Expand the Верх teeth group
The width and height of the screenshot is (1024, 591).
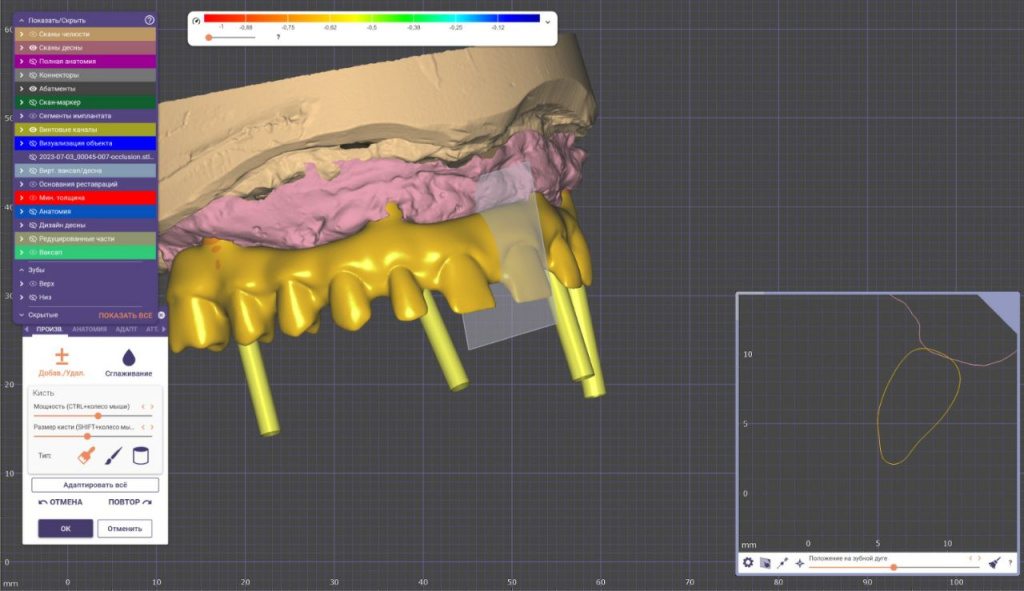pos(22,284)
